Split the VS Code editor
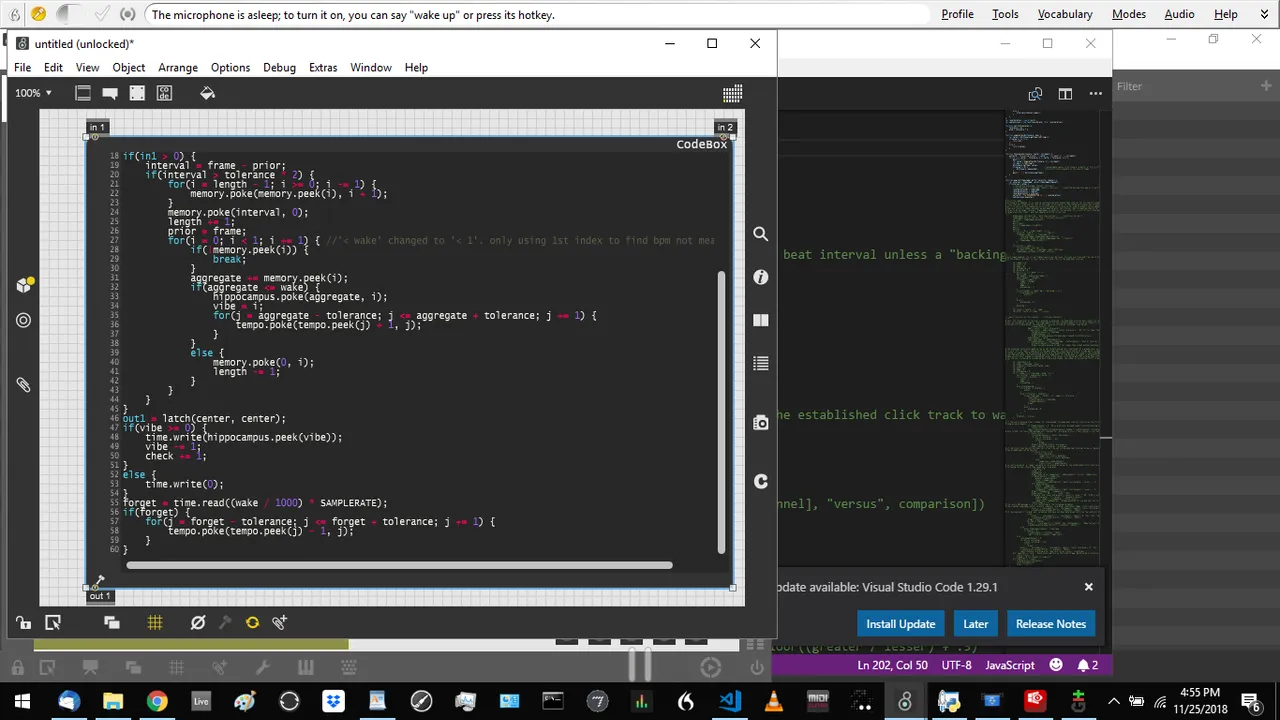The width and height of the screenshot is (1280, 720). [1065, 94]
